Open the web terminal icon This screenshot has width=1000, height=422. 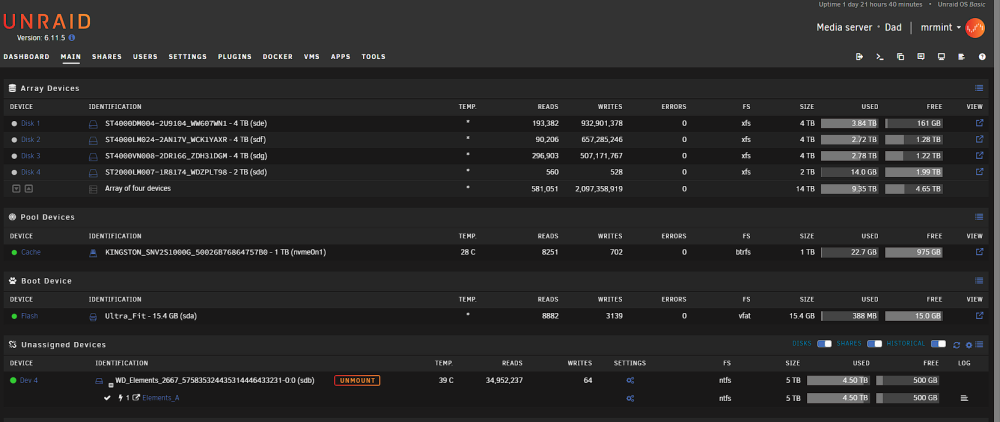[x=879, y=57]
